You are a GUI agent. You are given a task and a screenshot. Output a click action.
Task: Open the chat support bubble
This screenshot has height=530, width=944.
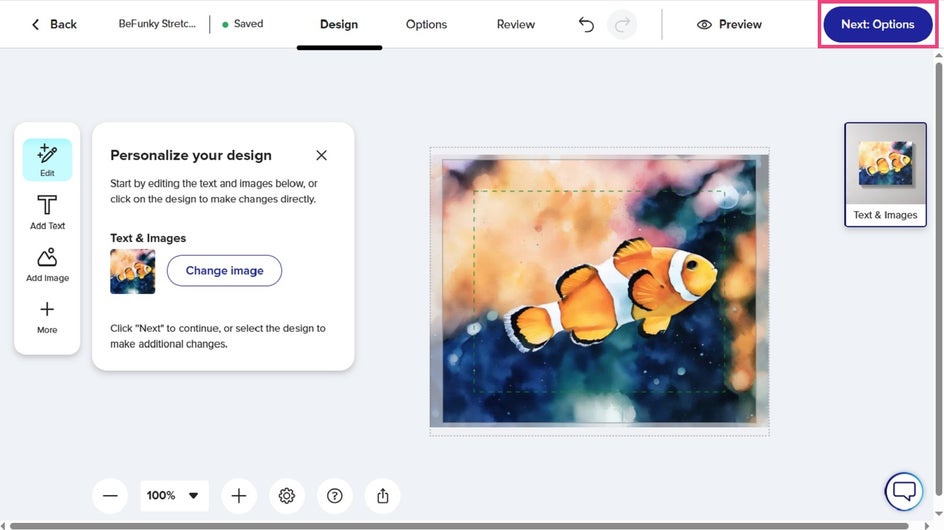click(904, 491)
